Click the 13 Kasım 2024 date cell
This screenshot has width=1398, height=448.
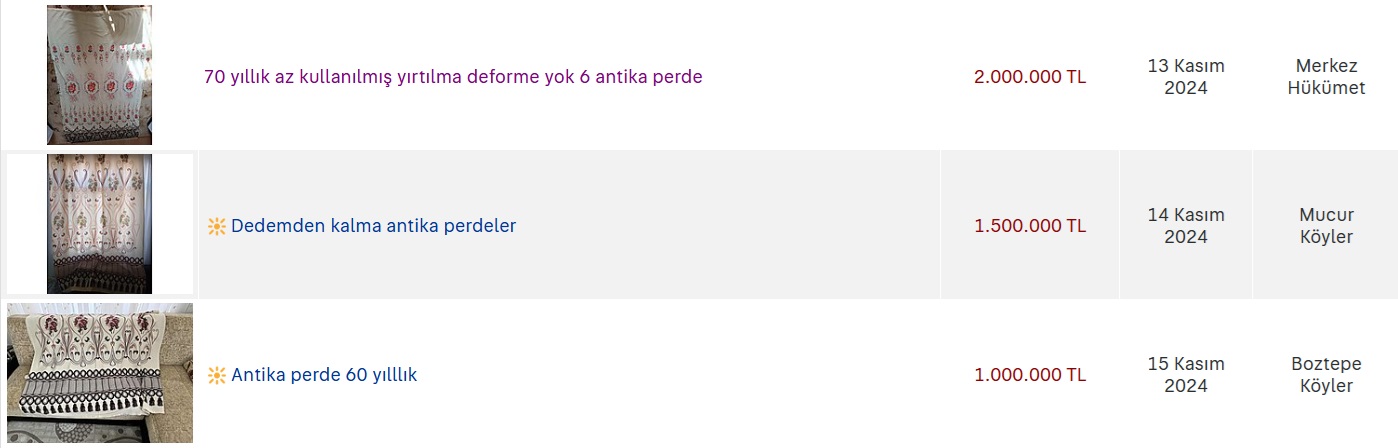(1186, 76)
